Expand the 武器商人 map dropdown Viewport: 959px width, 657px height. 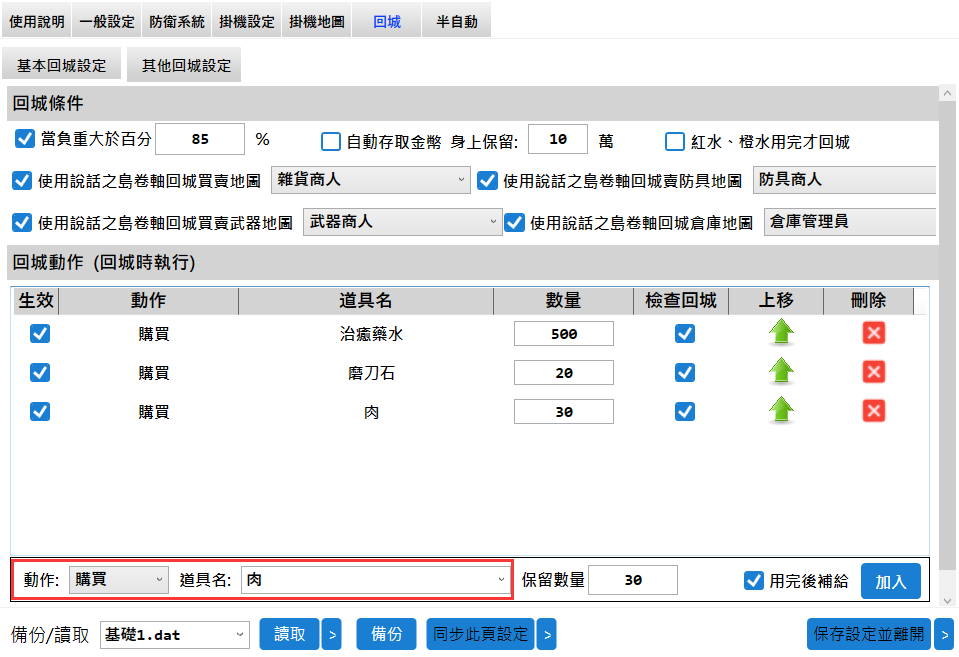402,222
